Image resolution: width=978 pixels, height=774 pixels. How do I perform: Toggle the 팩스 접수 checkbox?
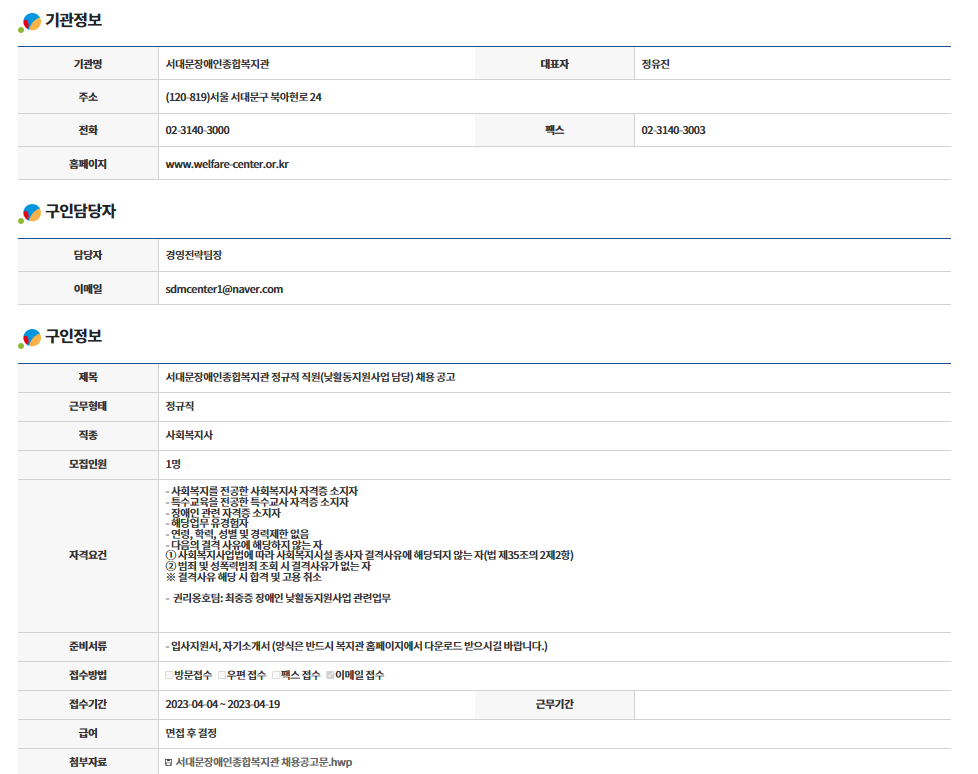pos(276,675)
